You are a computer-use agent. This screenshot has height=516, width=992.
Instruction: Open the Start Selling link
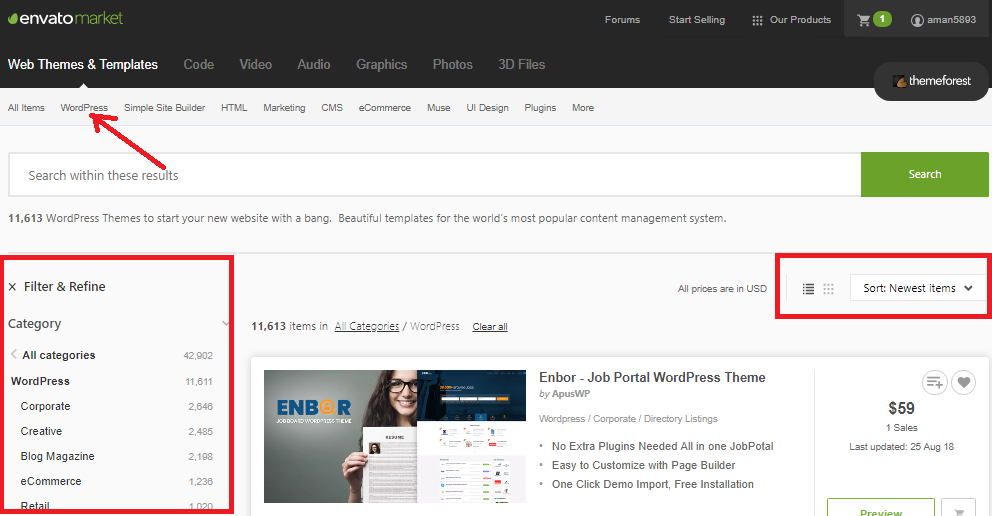coord(697,20)
